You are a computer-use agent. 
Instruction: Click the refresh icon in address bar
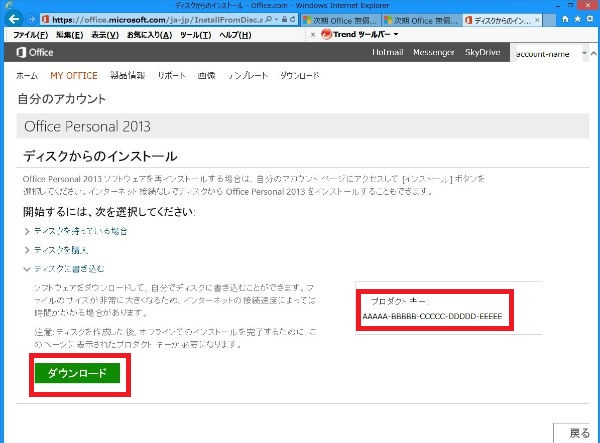(x=293, y=19)
